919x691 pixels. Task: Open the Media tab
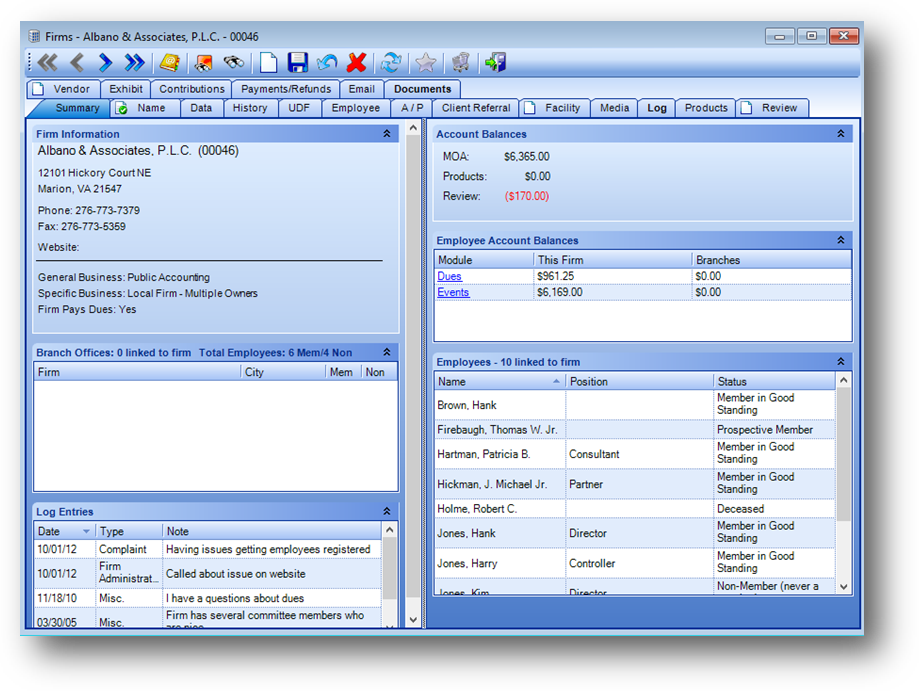(x=614, y=108)
